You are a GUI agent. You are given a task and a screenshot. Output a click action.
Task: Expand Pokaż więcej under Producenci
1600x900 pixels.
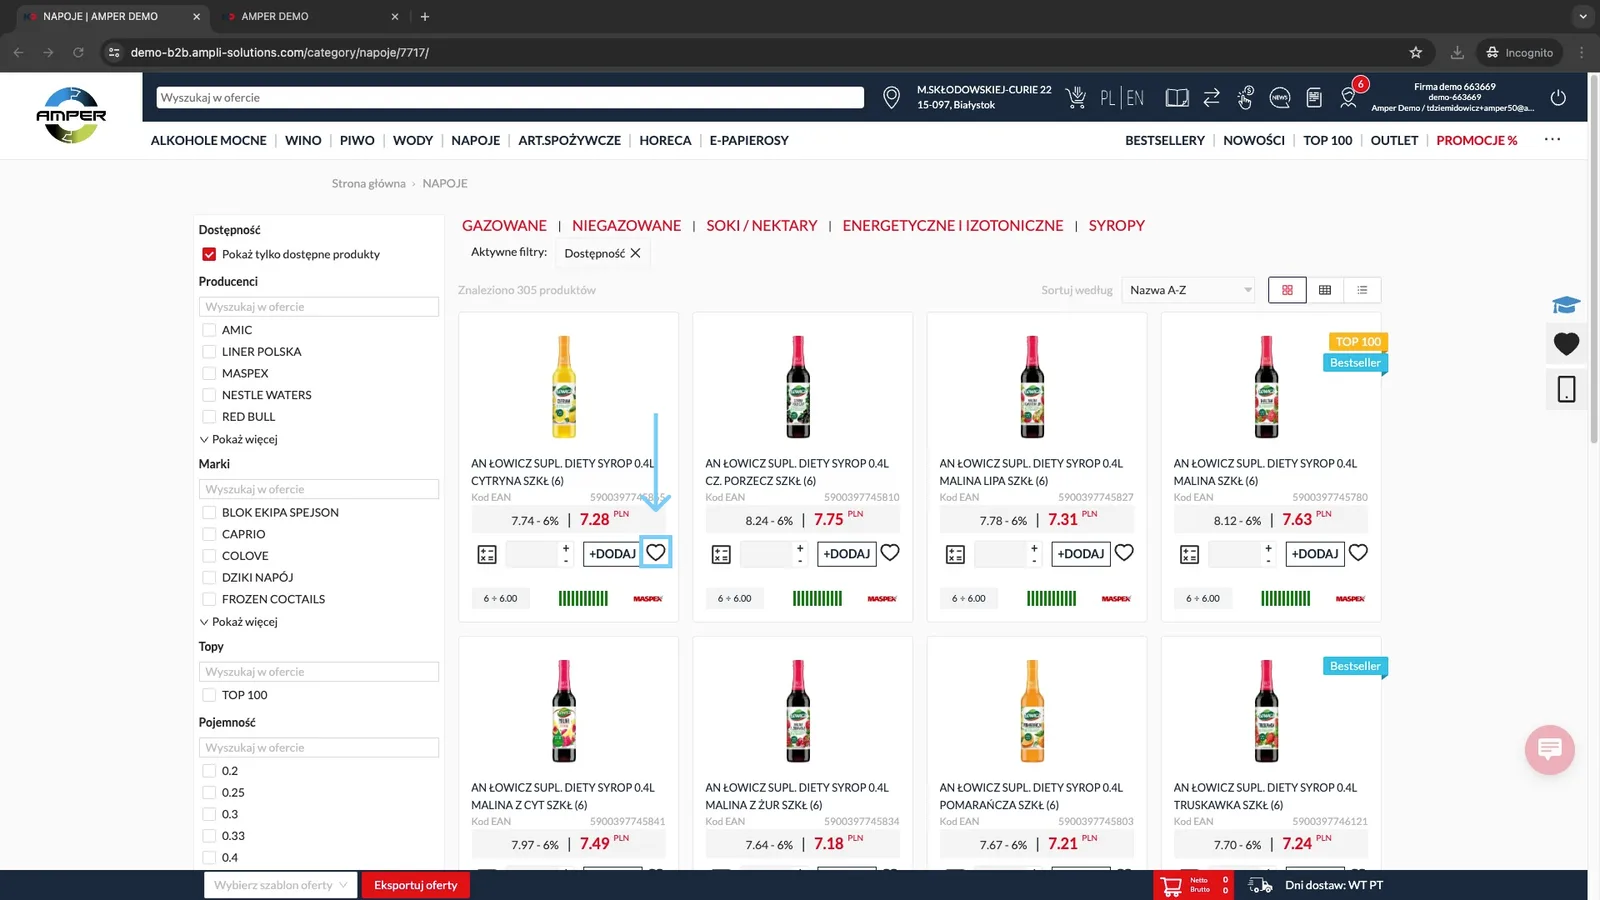click(238, 439)
